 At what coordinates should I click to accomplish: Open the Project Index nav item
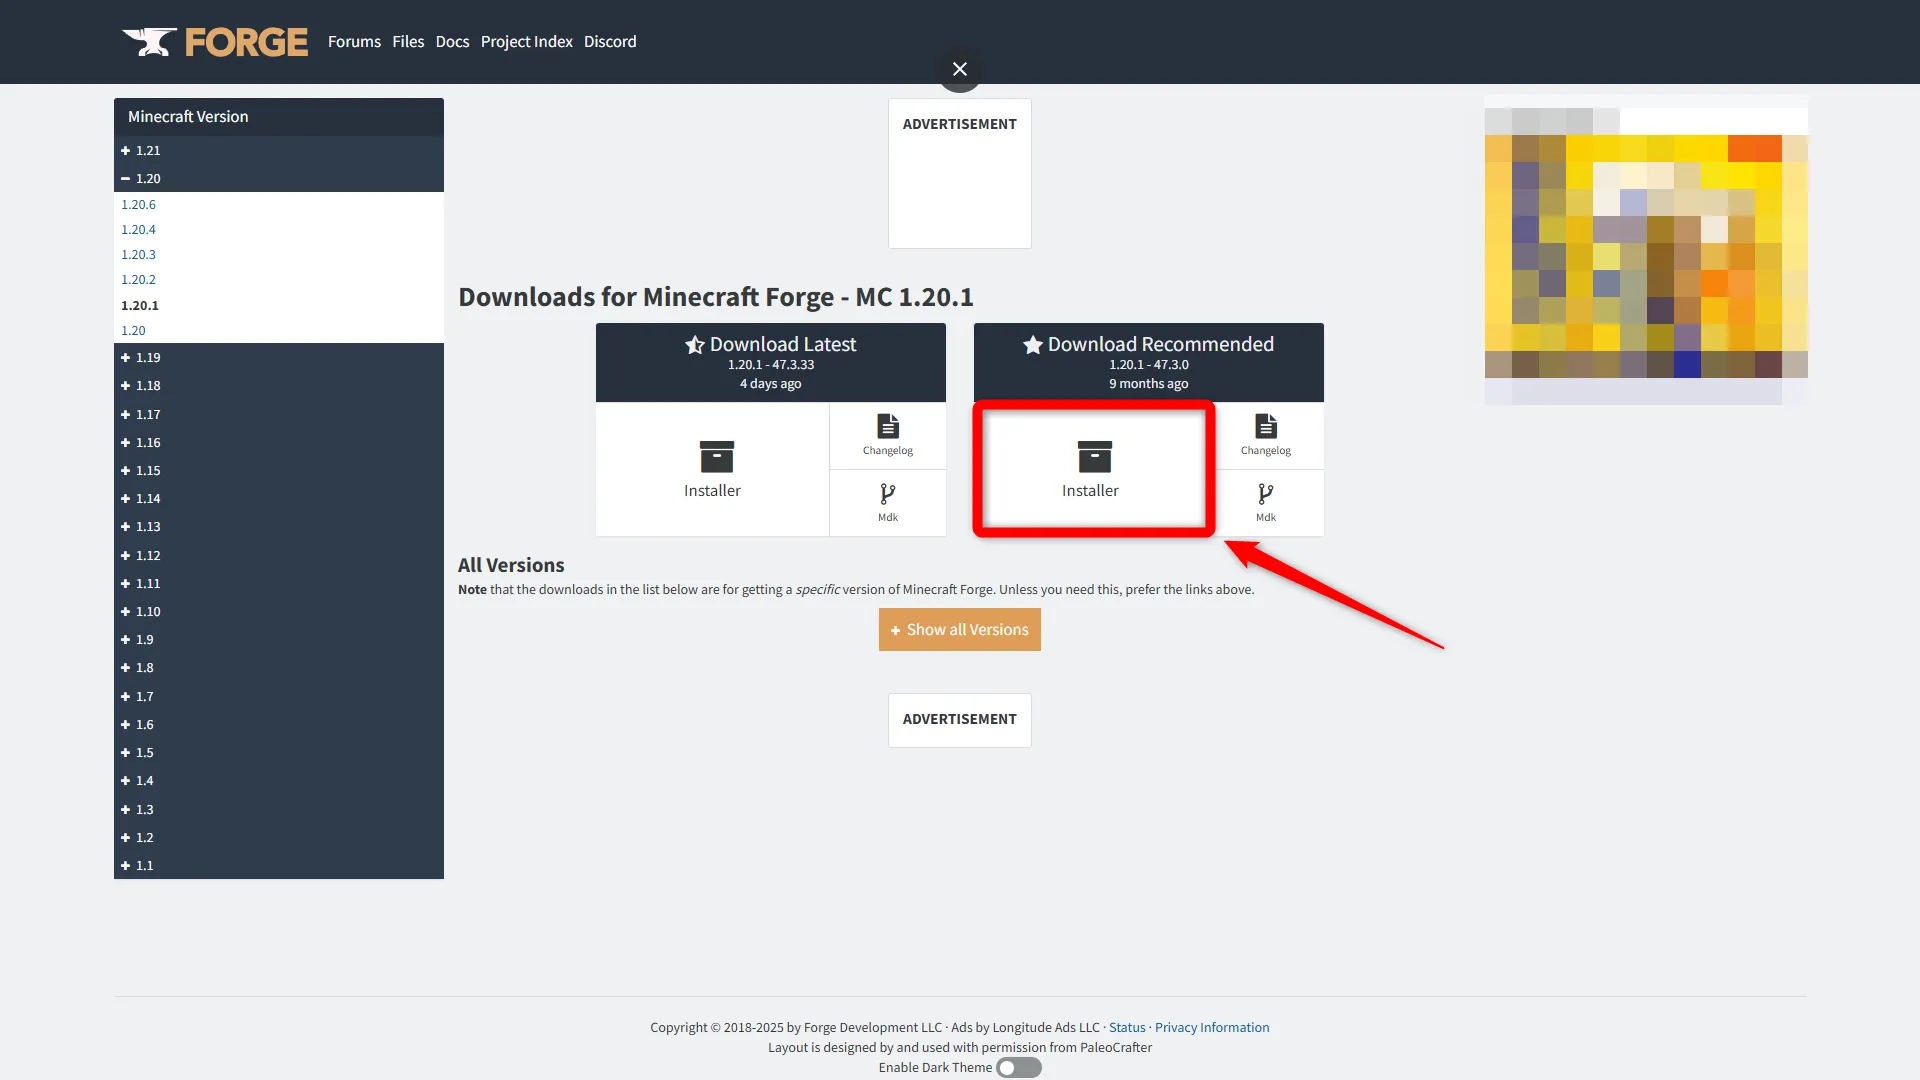pyautogui.click(x=526, y=41)
